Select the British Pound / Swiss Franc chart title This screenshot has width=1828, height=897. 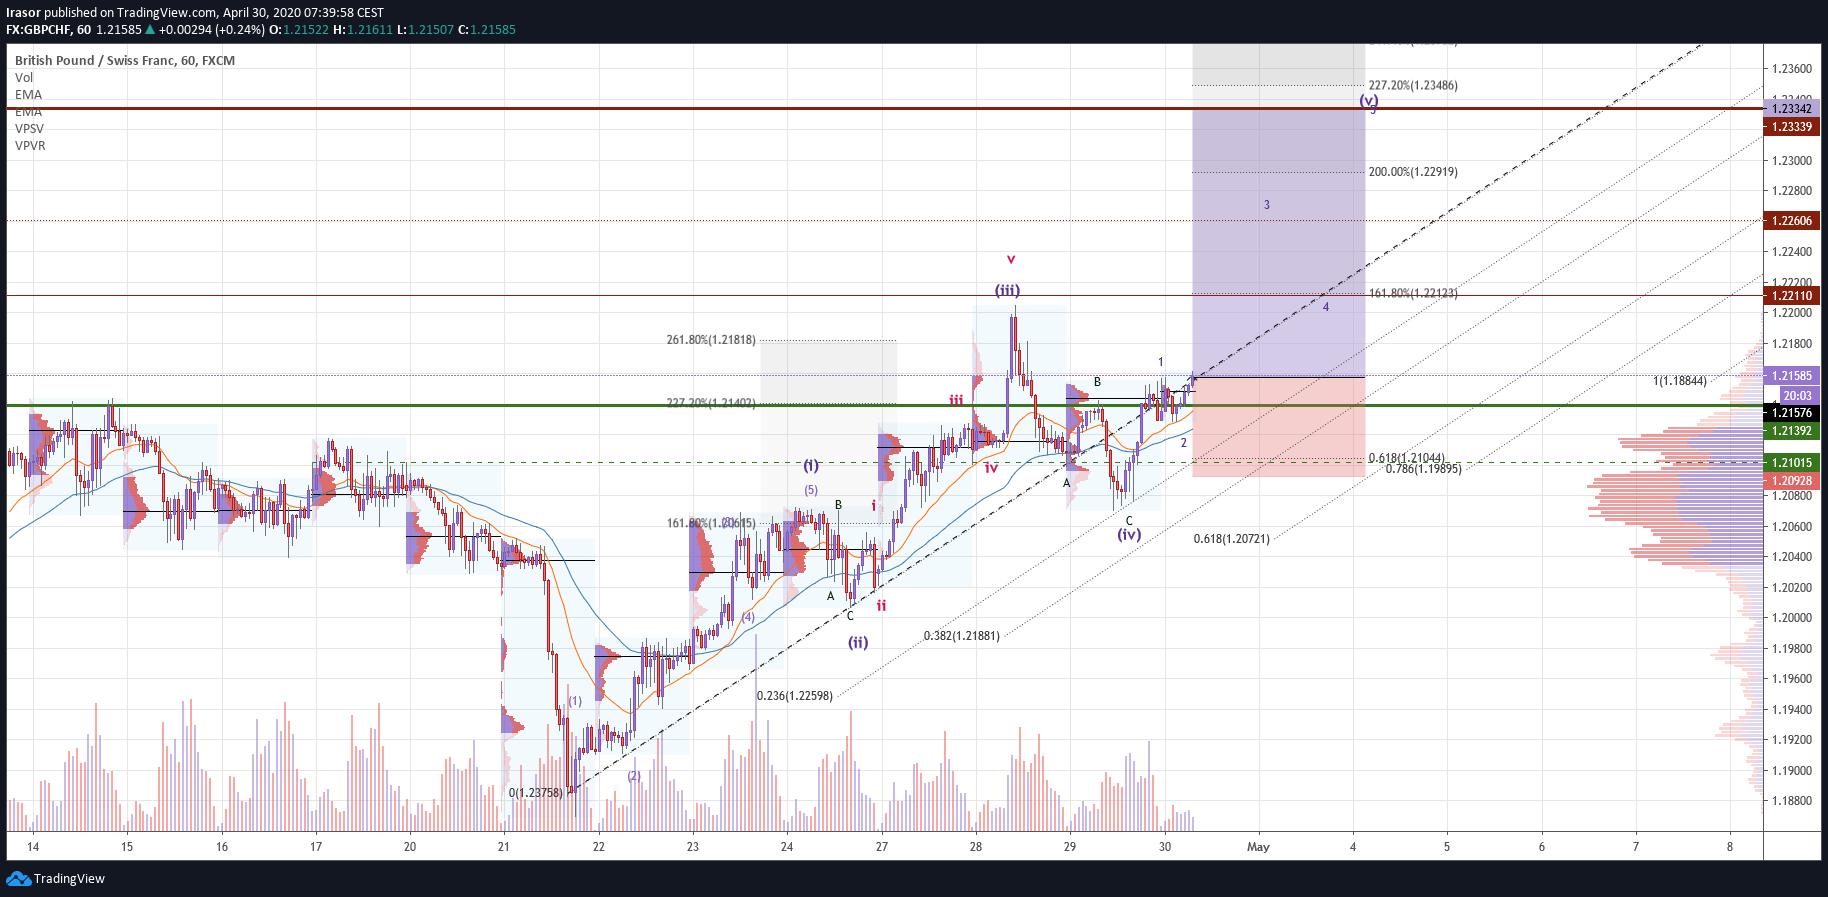pyautogui.click(x=125, y=61)
